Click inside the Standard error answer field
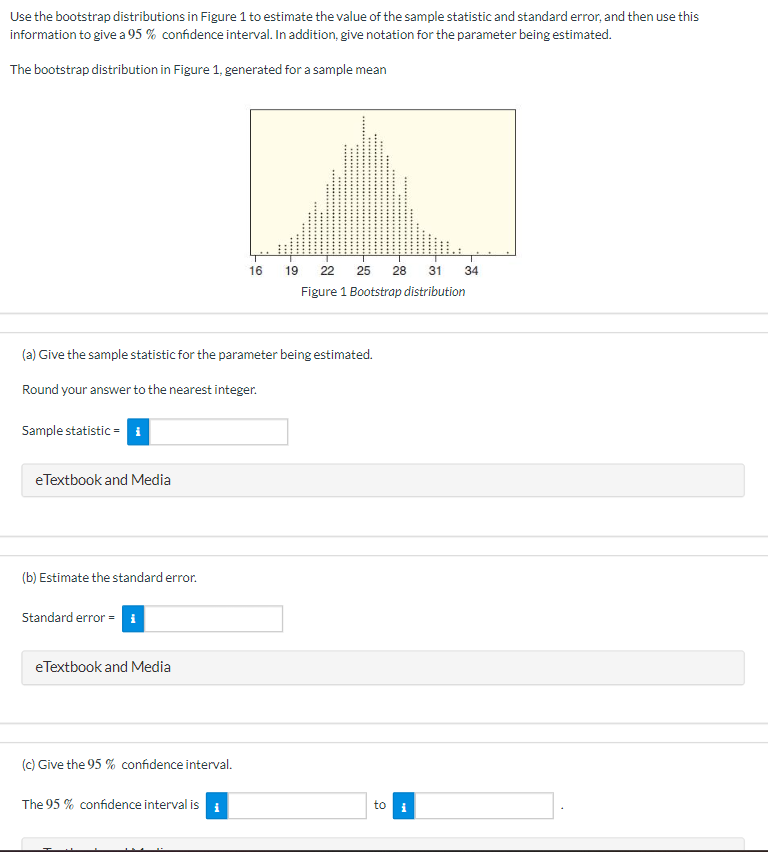This screenshot has width=768, height=852. pyautogui.click(x=215, y=618)
